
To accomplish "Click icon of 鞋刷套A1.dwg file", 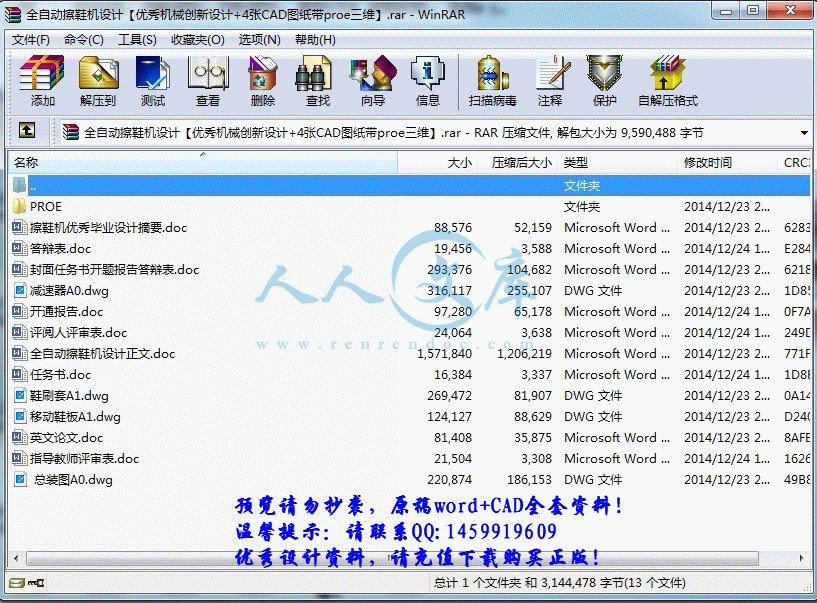I will point(19,396).
